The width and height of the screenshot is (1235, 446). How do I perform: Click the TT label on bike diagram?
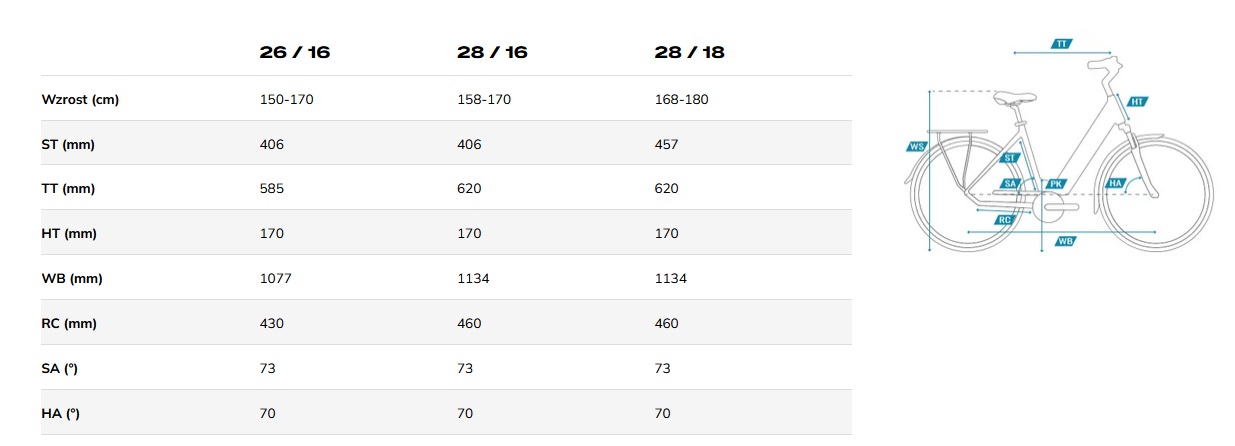point(1060,44)
